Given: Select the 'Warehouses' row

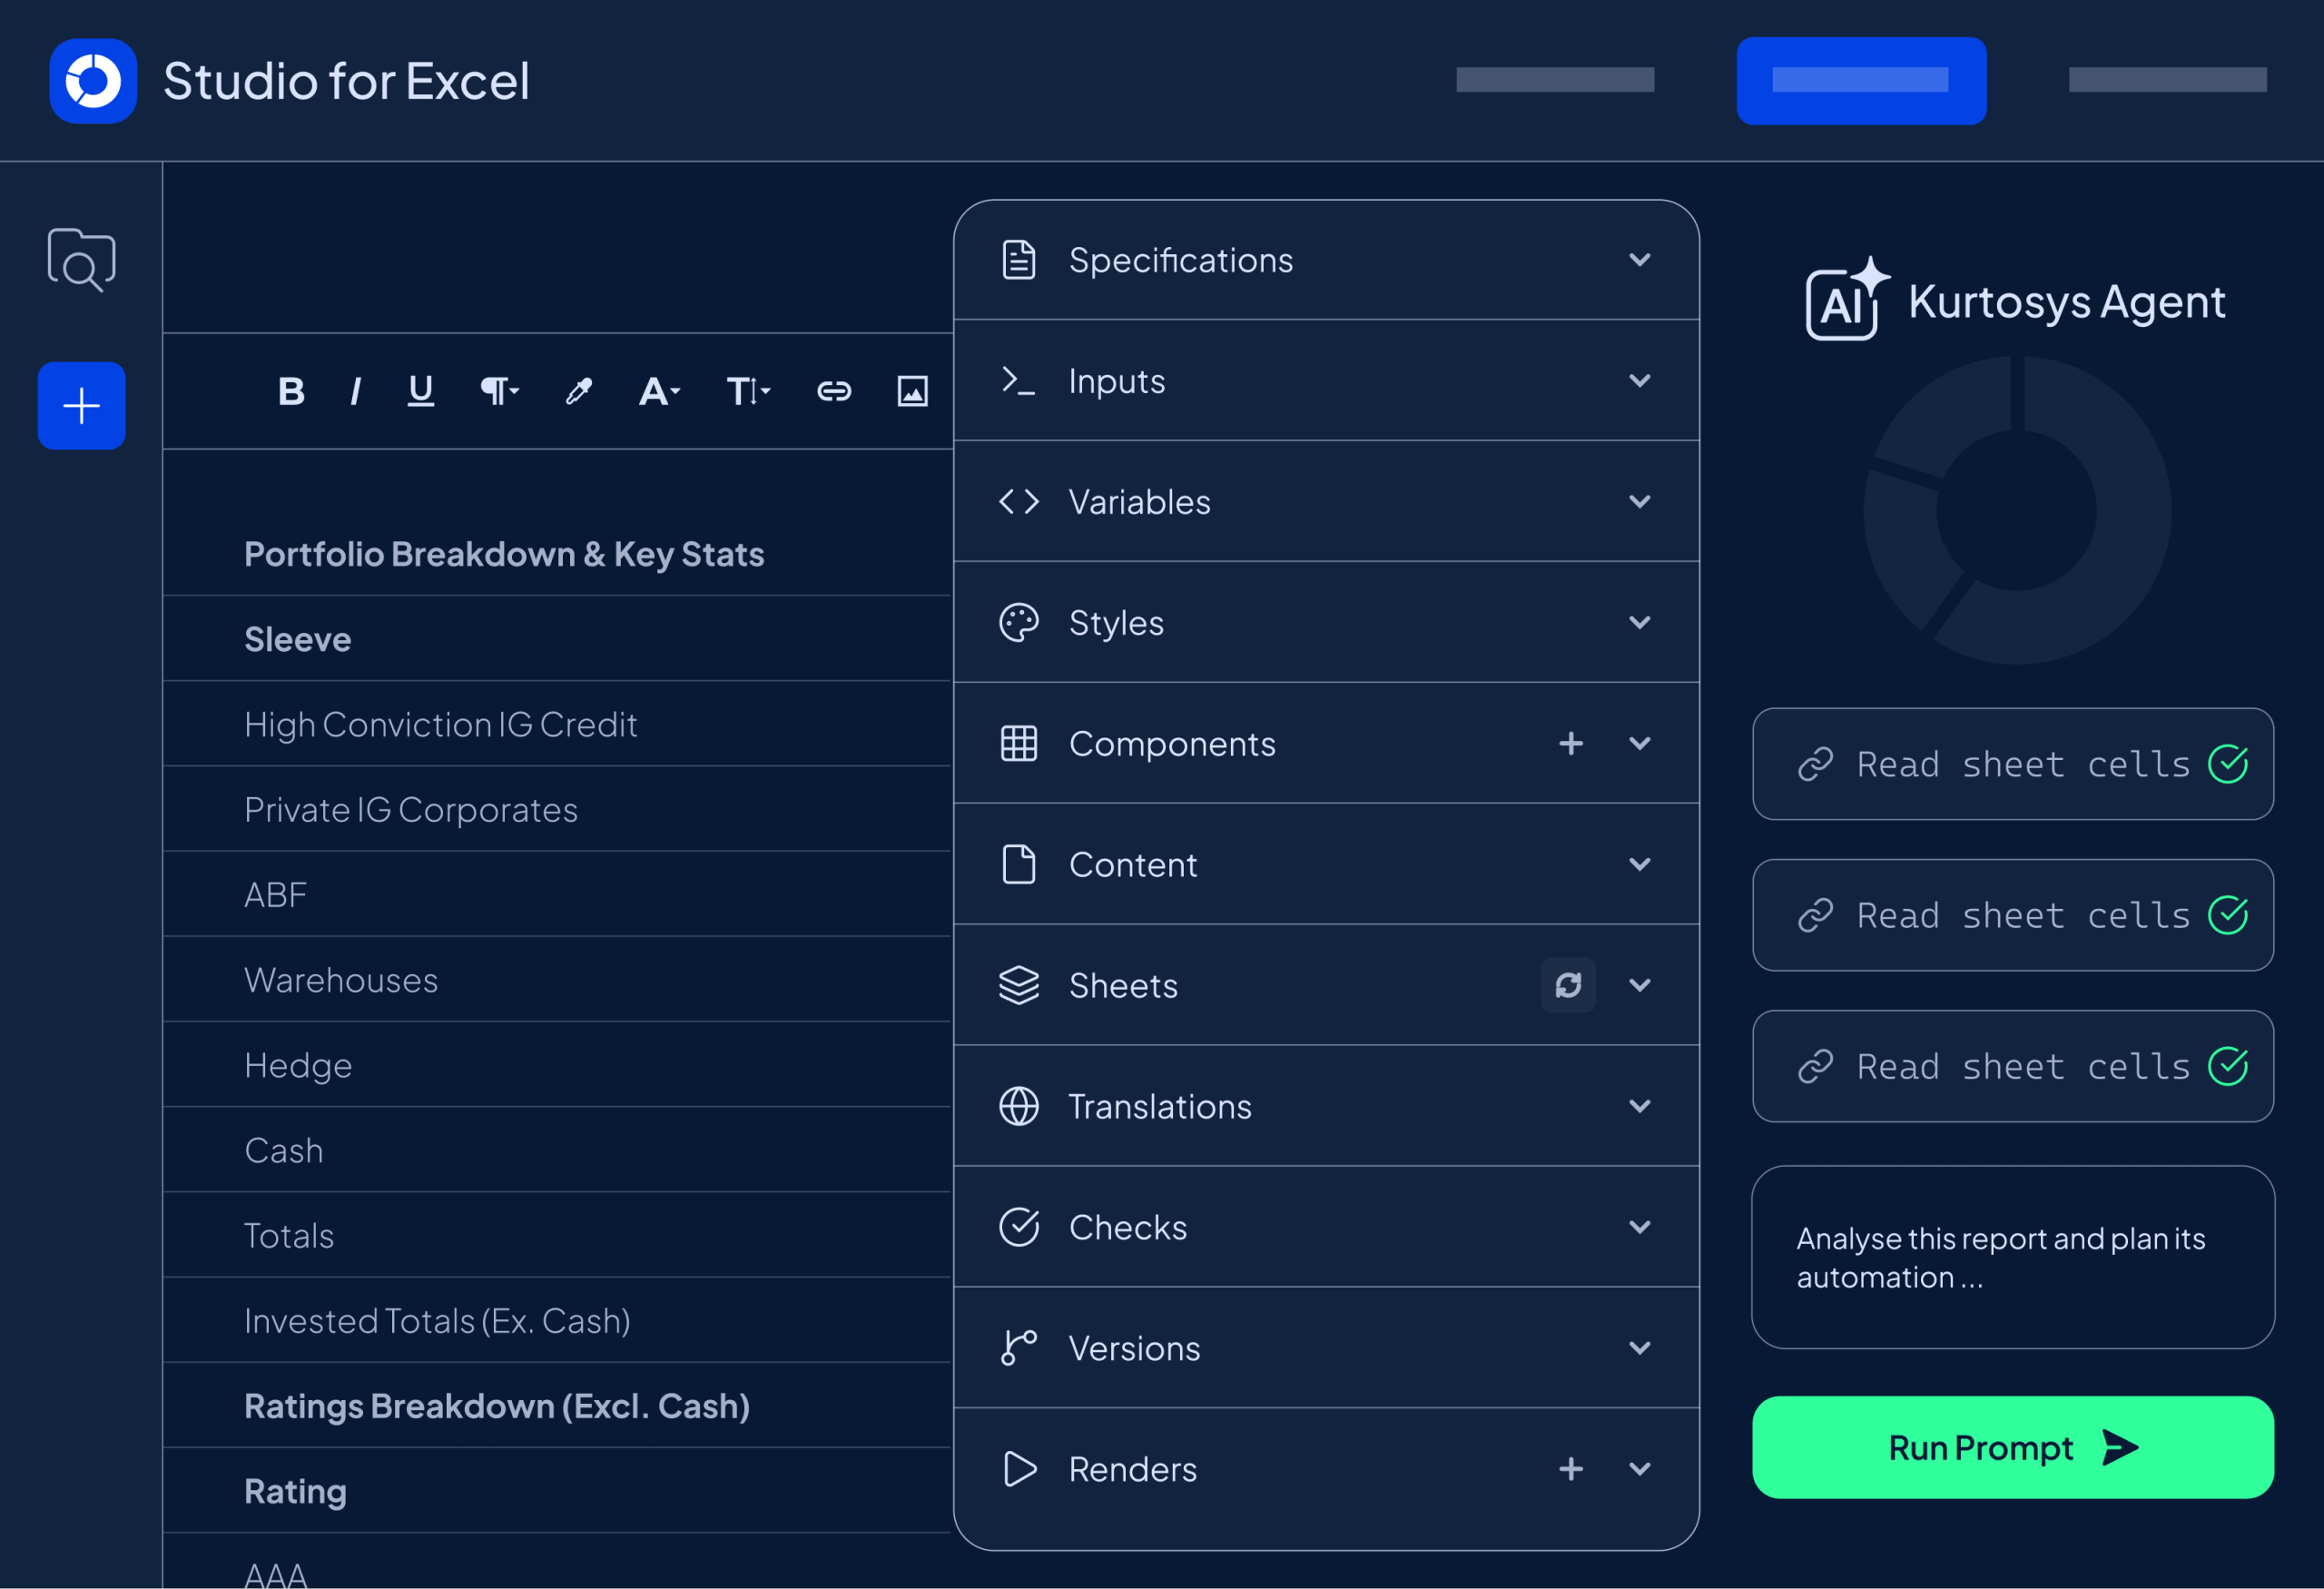Looking at the screenshot, I should point(557,980).
